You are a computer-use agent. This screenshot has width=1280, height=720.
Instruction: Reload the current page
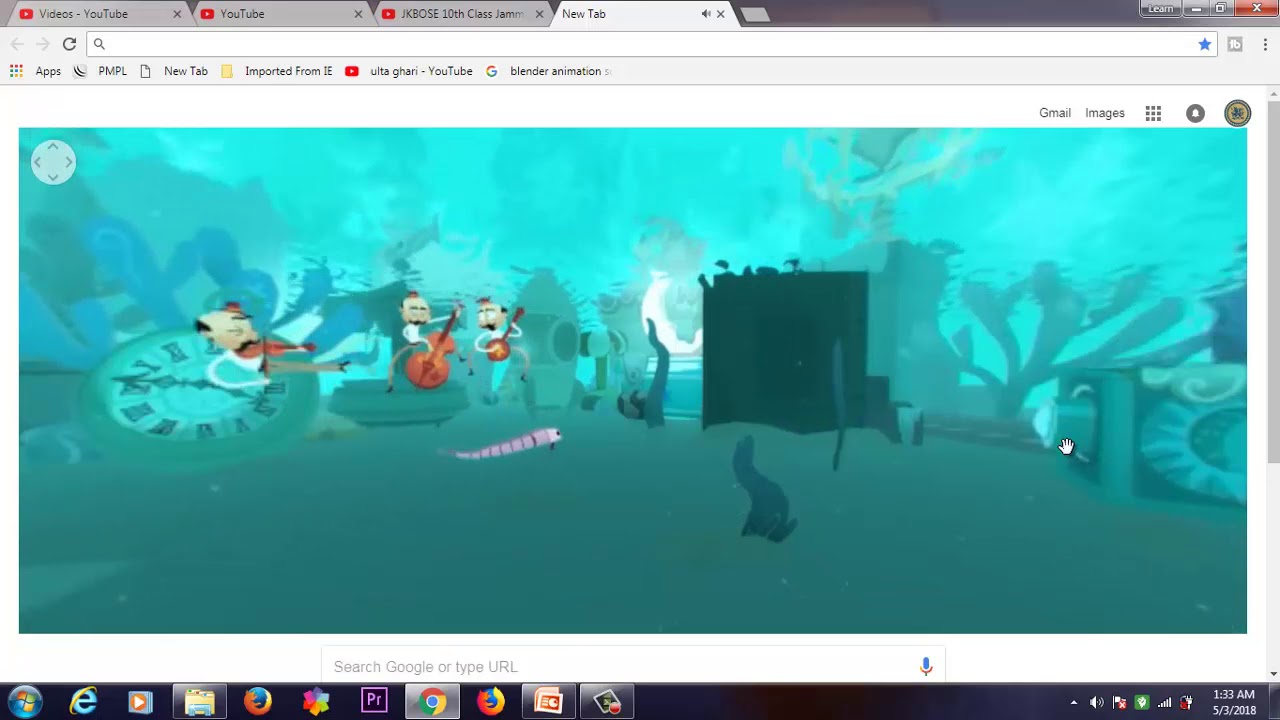point(69,44)
